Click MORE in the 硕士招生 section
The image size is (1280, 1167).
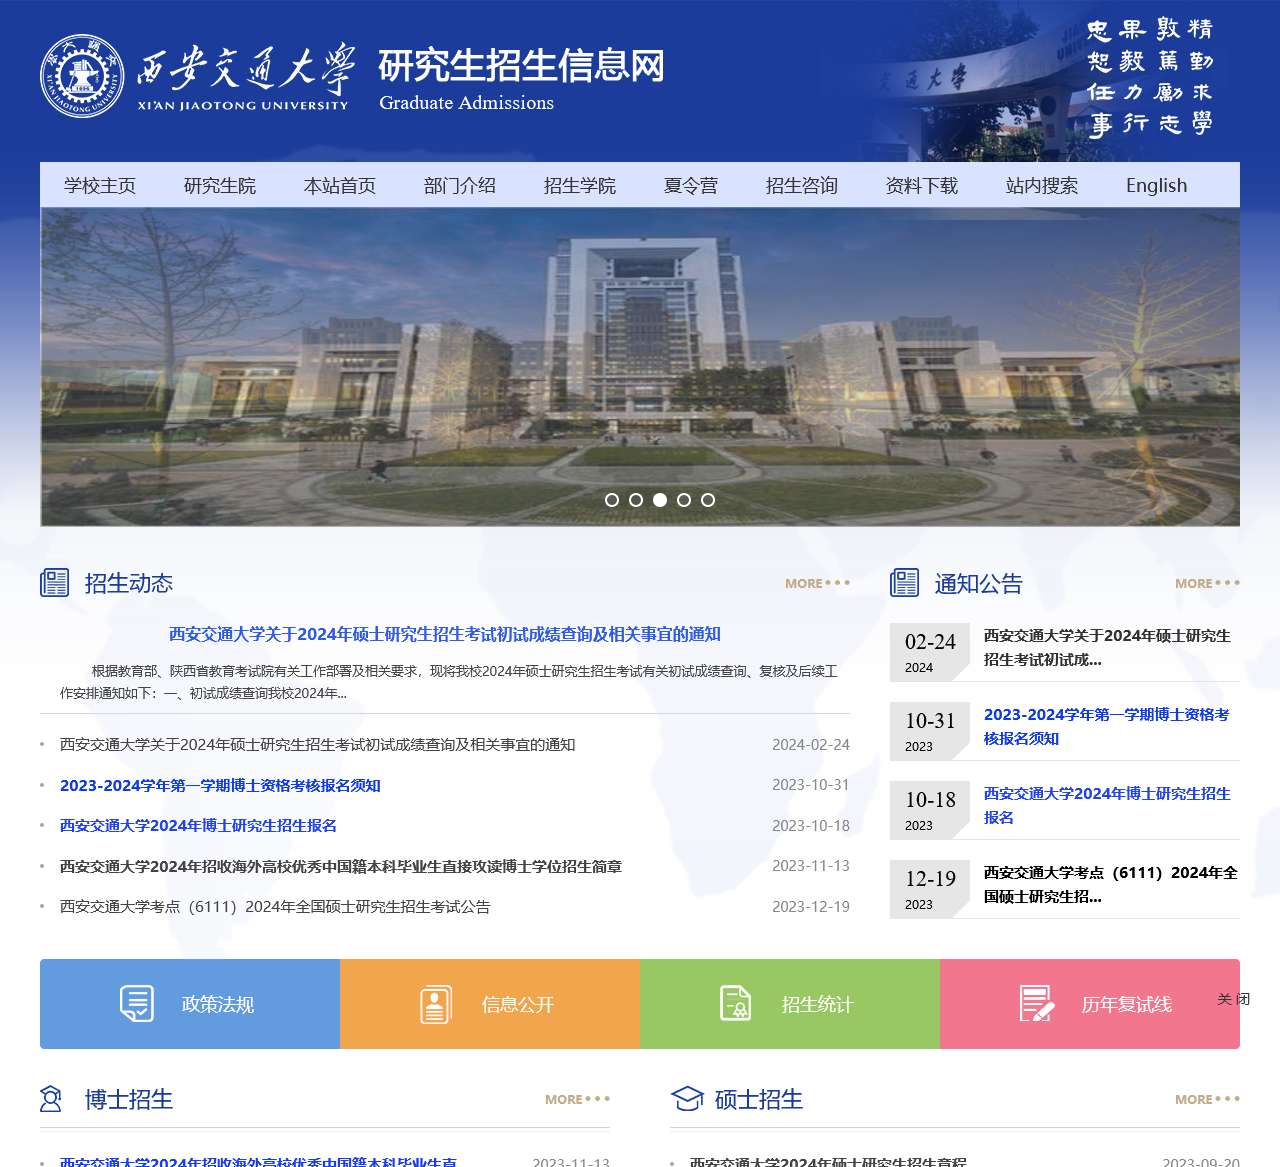click(1207, 1099)
